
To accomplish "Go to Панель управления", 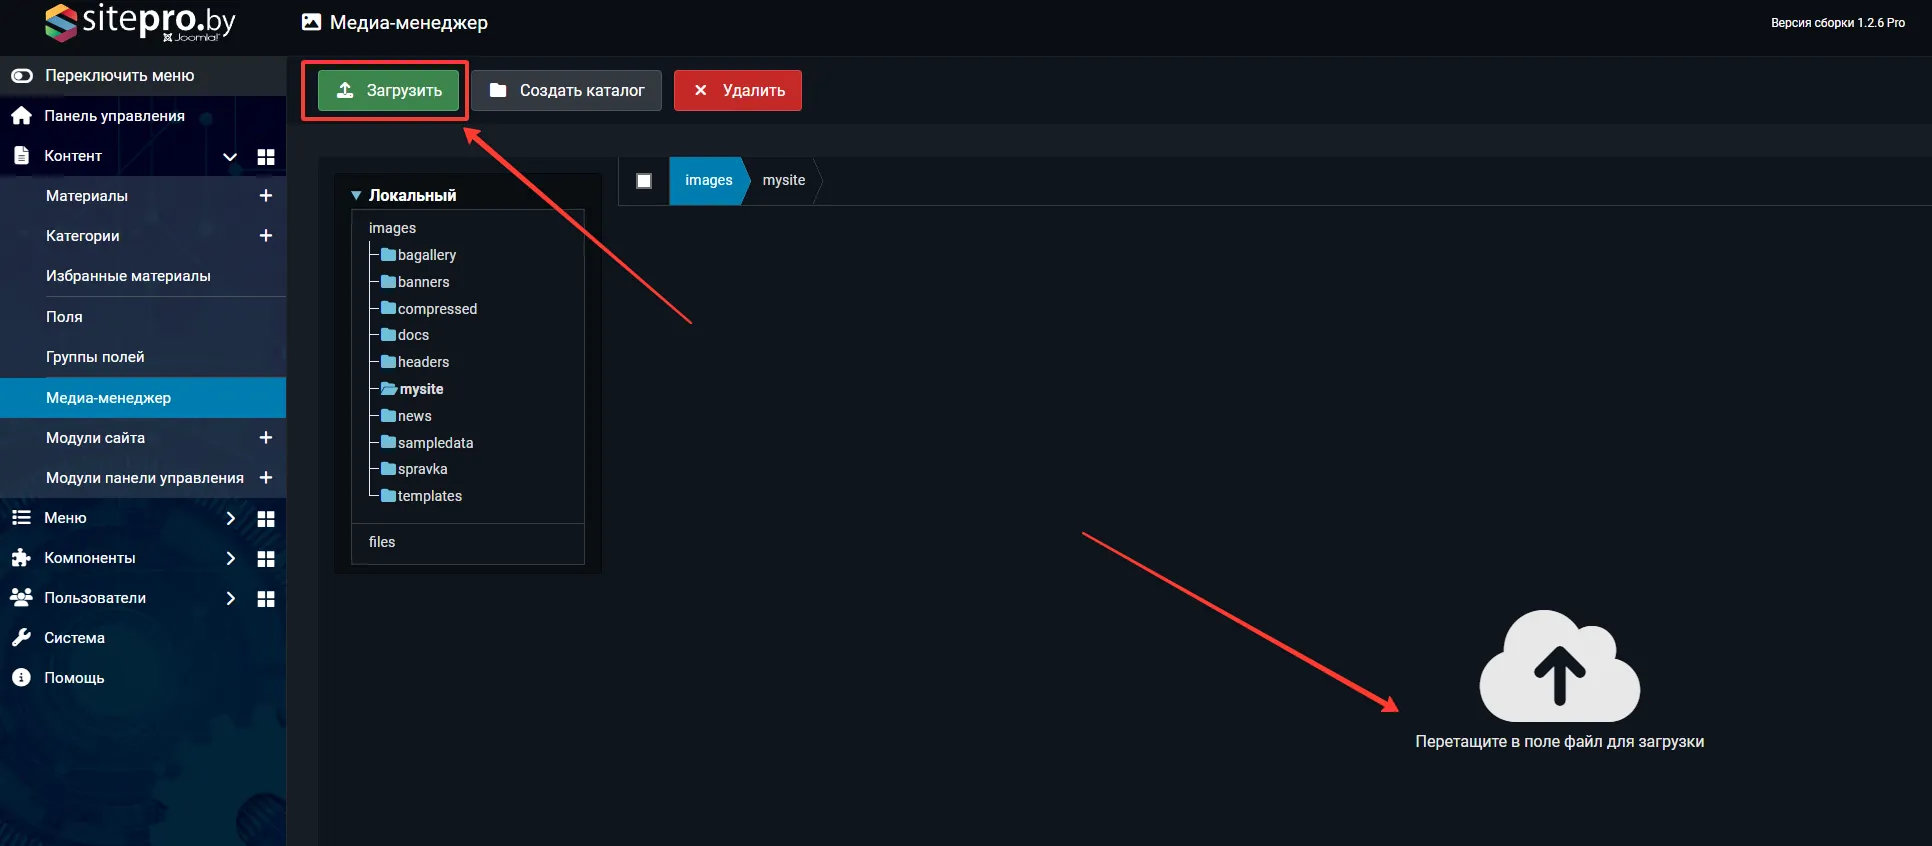I will pos(114,116).
